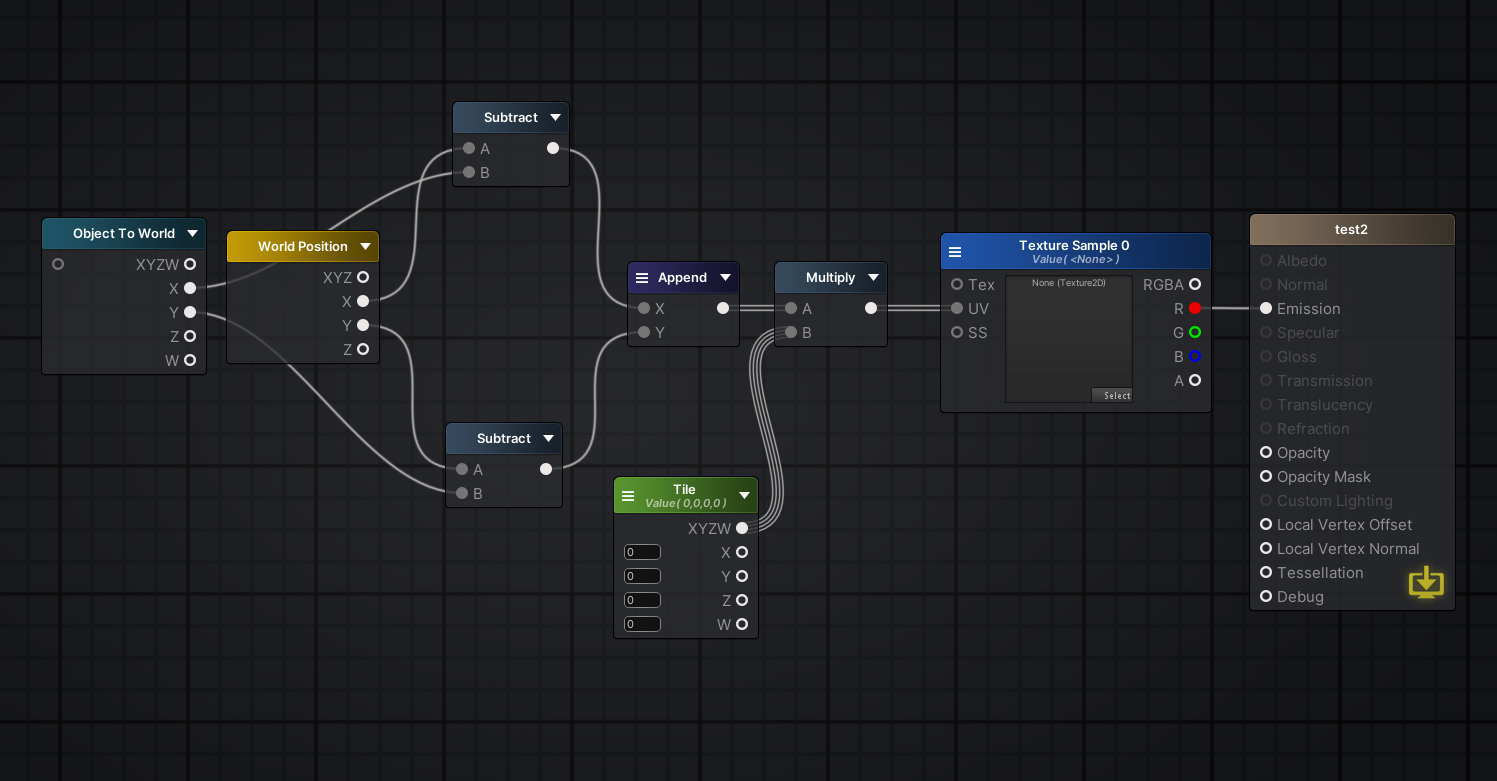Click the yellow update shader icon on test2

pyautogui.click(x=1426, y=582)
